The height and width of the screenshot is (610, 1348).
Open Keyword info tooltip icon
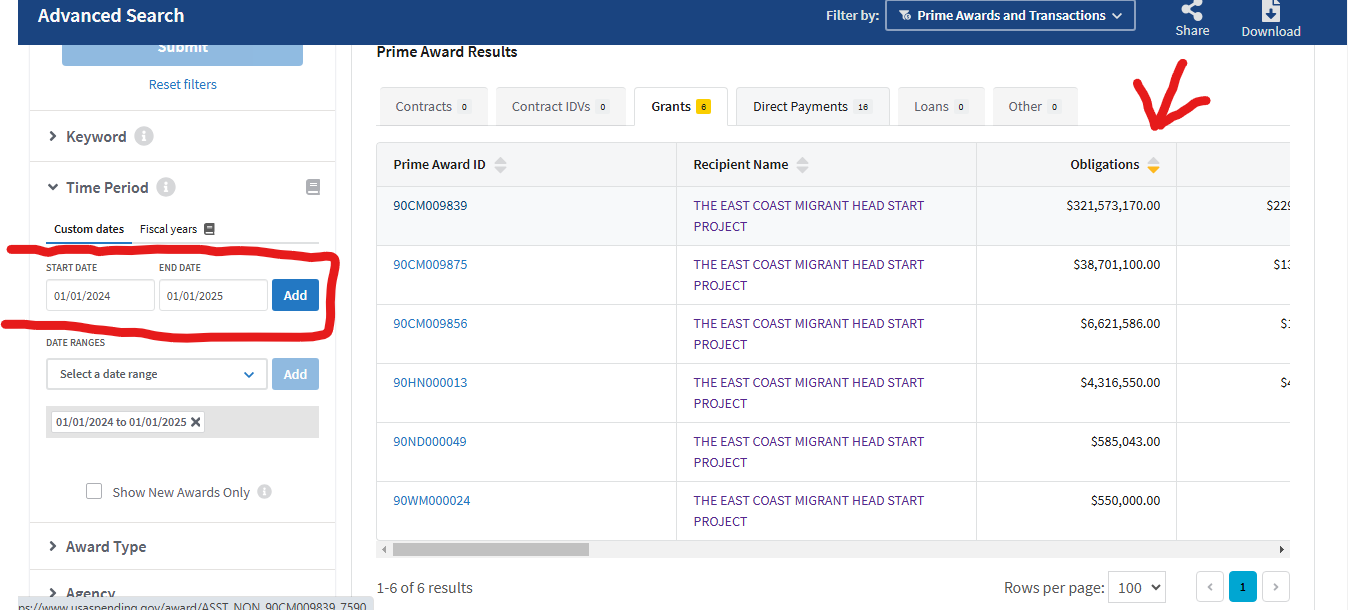point(144,136)
